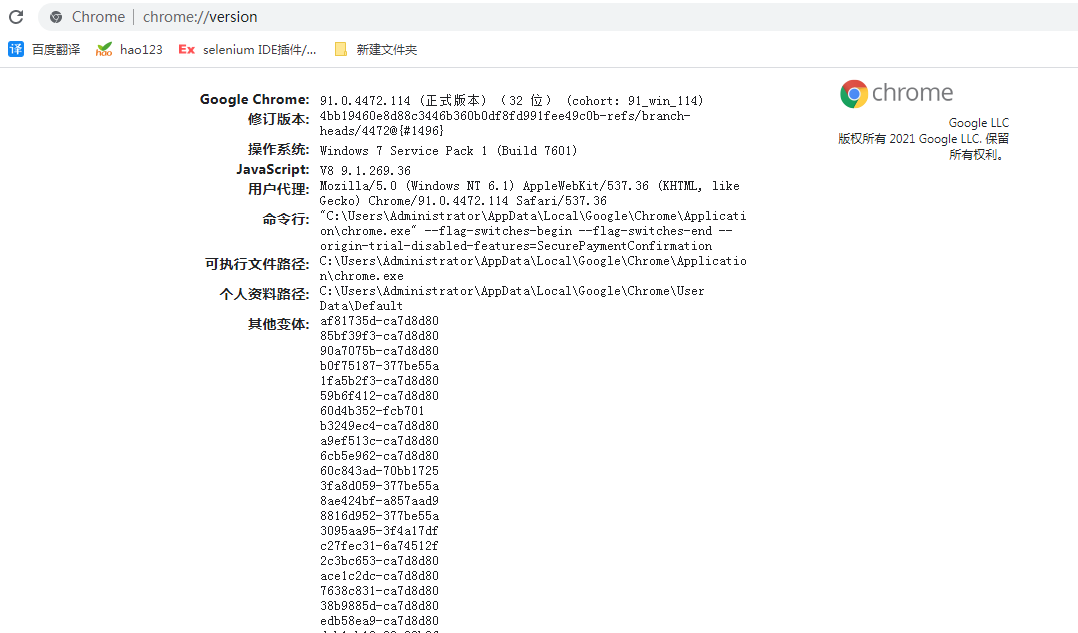Click variation 85bf39f3-ca7d8d80
The image size is (1078, 633).
point(379,336)
